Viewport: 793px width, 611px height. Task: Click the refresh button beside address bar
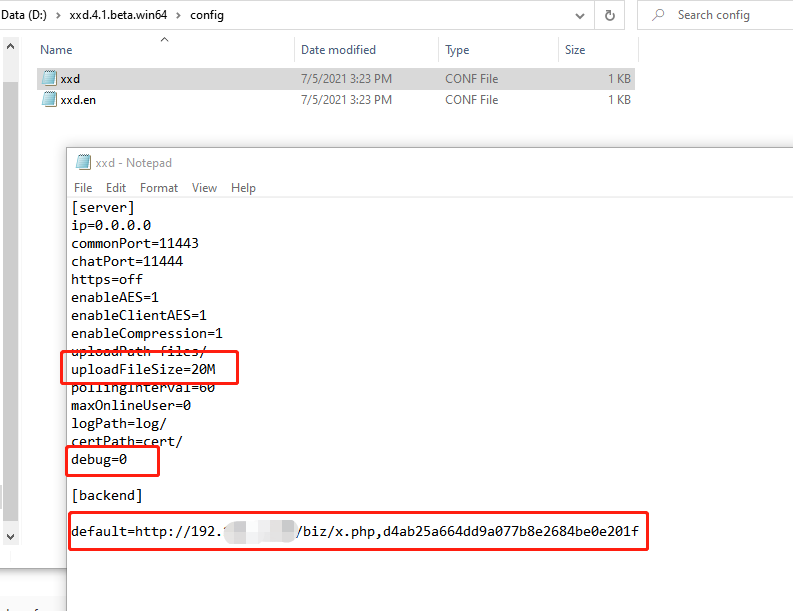tap(609, 15)
